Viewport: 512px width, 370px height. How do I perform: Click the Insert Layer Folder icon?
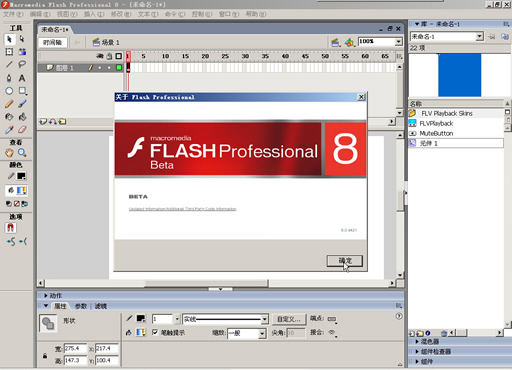(62, 122)
